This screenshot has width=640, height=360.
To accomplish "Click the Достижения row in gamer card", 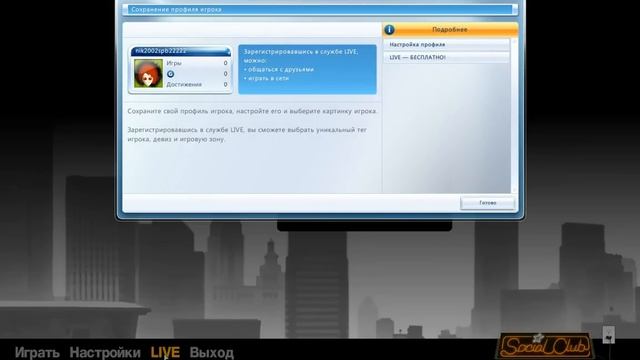I will [197, 84].
